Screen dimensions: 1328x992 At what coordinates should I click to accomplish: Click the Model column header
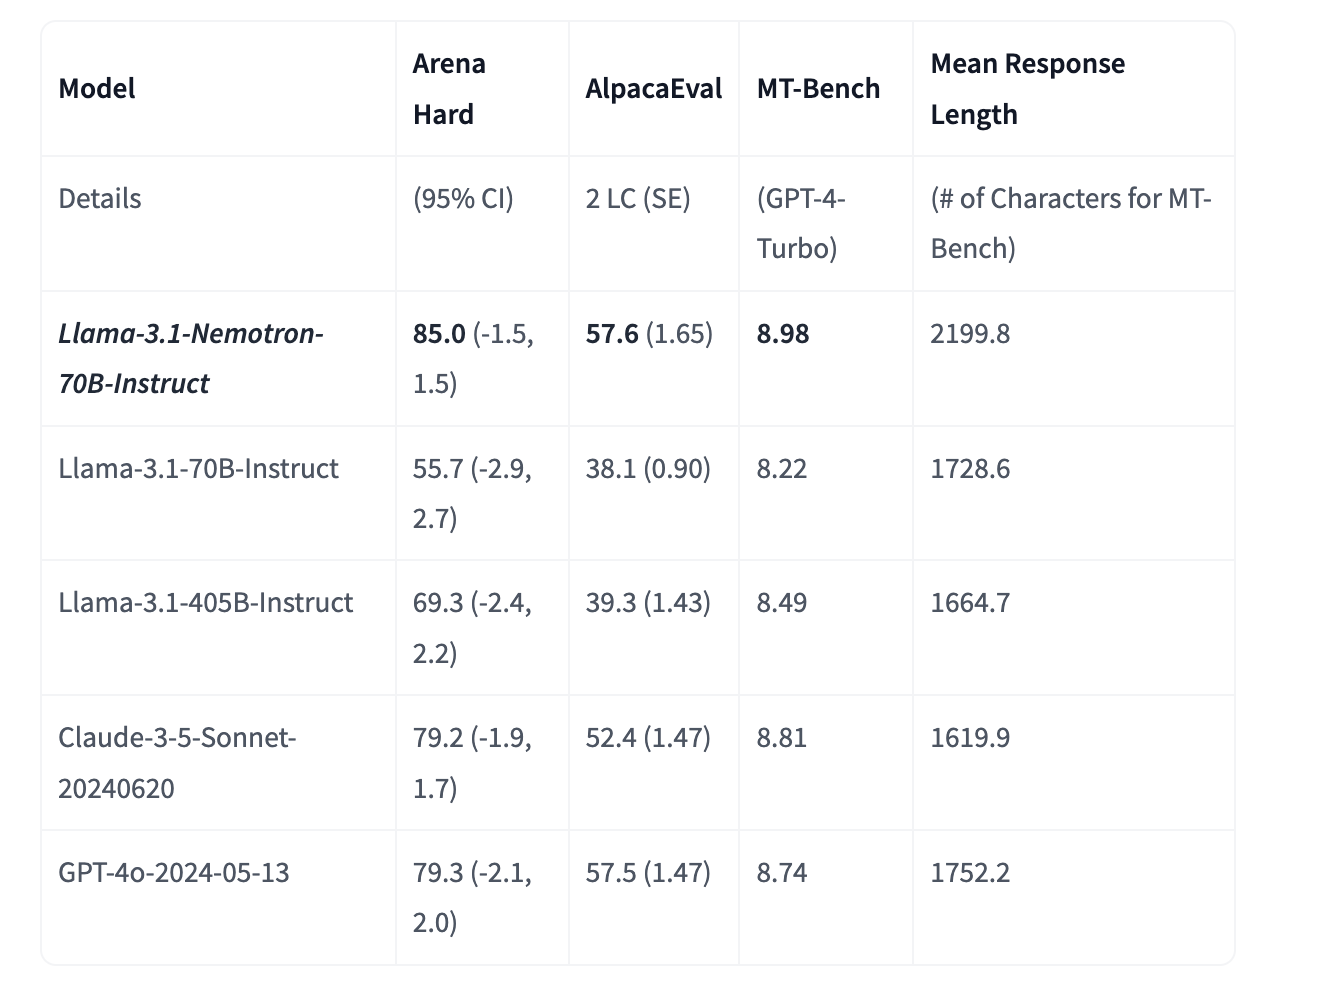point(97,89)
